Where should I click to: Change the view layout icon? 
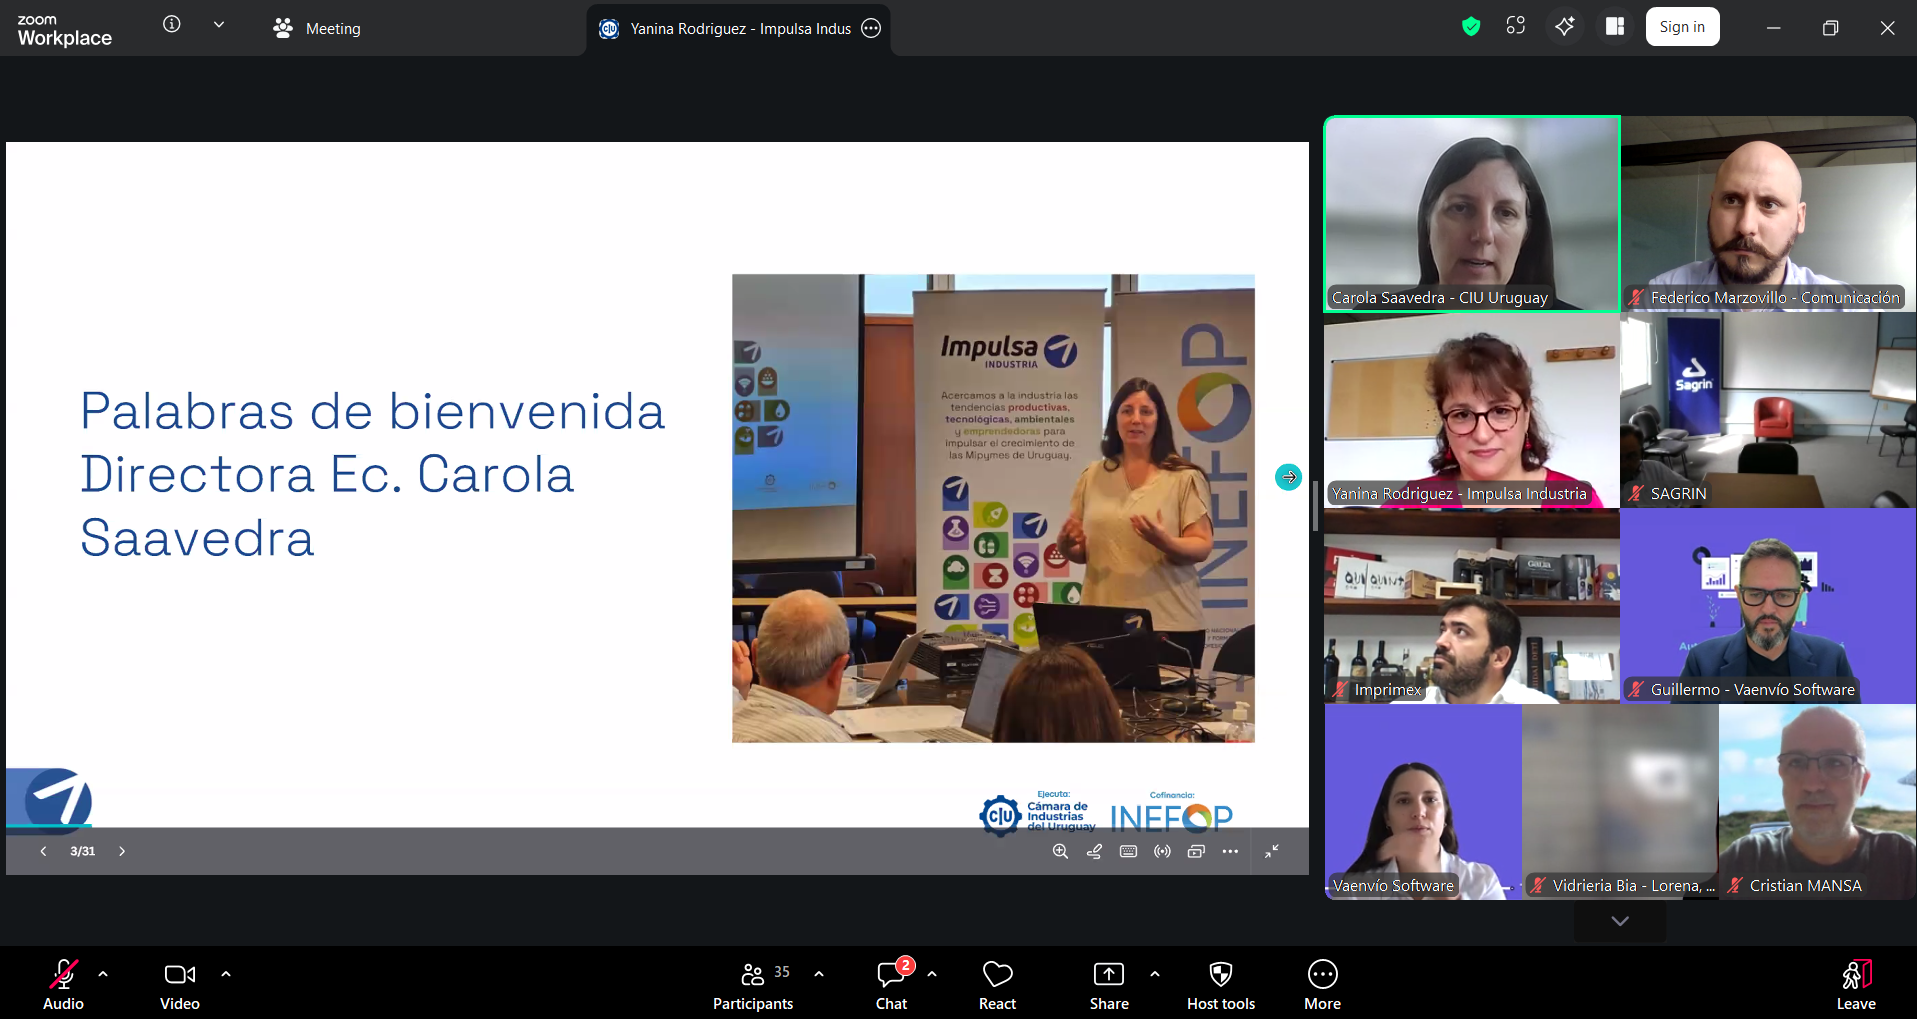click(x=1615, y=27)
